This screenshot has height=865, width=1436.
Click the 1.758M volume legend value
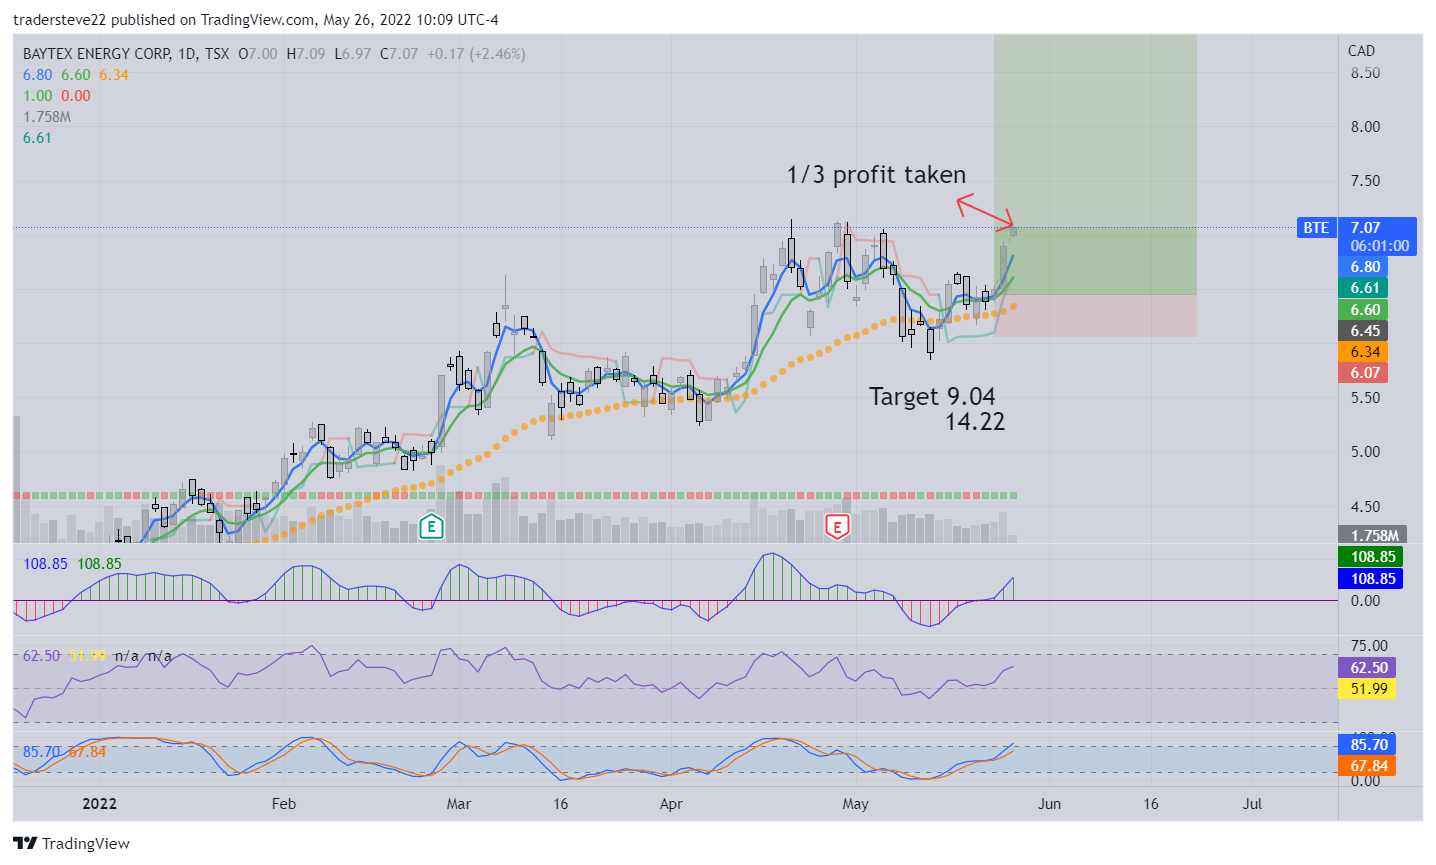click(47, 117)
